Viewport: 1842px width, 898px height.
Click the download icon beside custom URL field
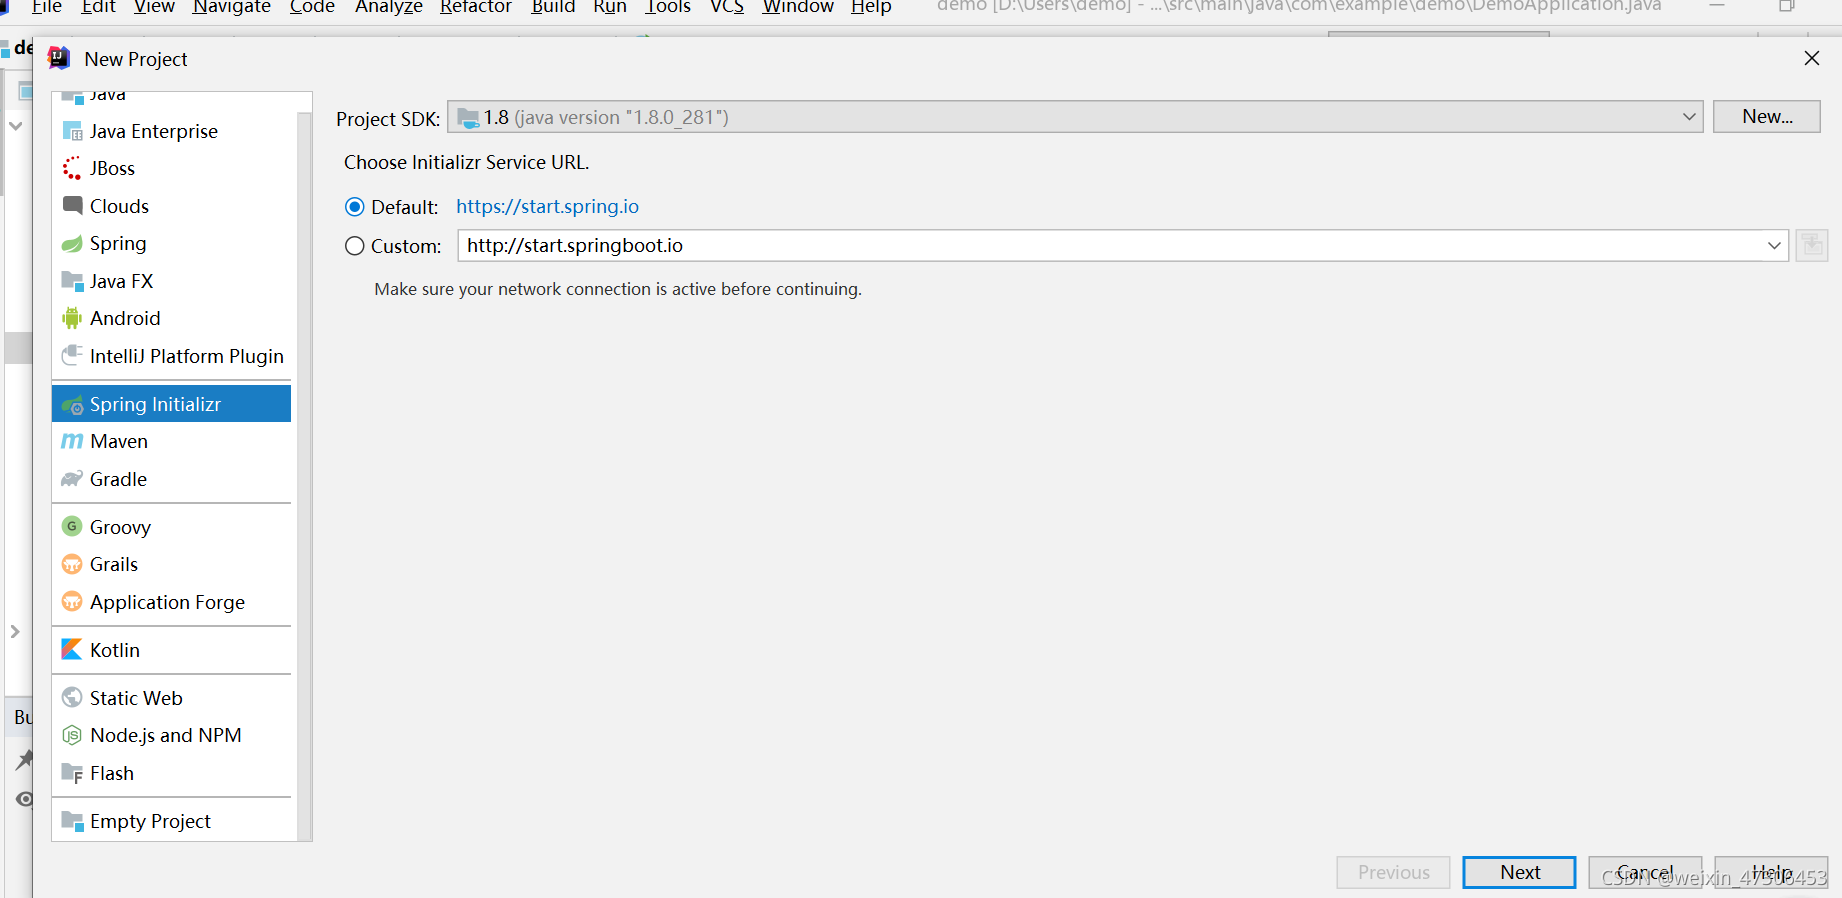pos(1811,245)
